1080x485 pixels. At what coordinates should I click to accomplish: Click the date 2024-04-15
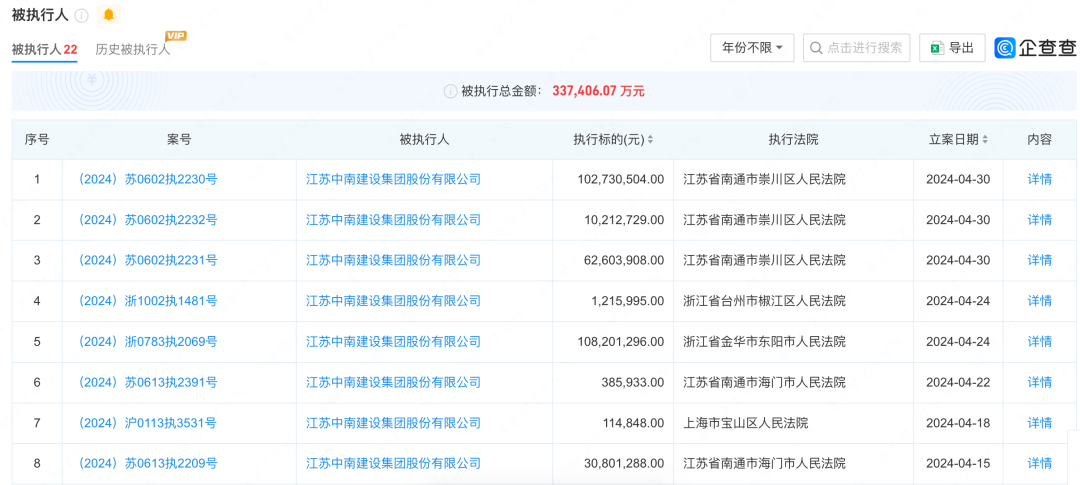pos(958,464)
